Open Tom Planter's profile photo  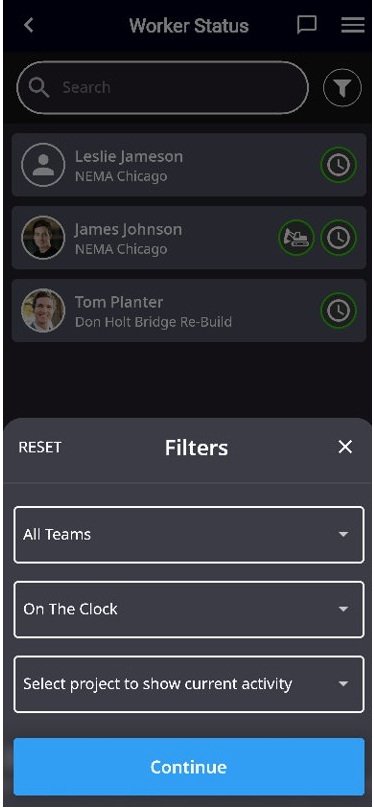(43, 310)
